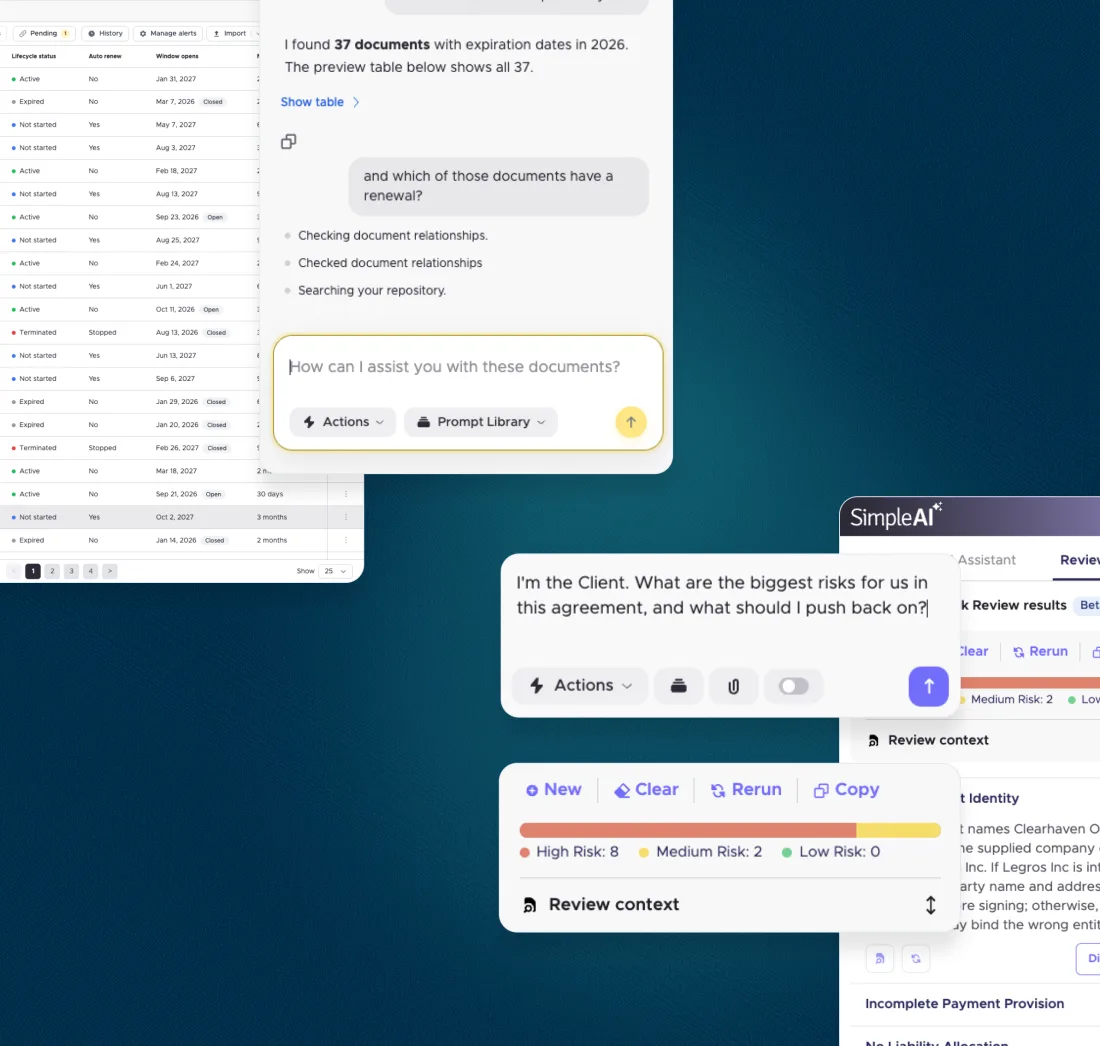Open the Incomplete Payment Provision item
The height and width of the screenshot is (1046, 1100).
pos(965,1003)
